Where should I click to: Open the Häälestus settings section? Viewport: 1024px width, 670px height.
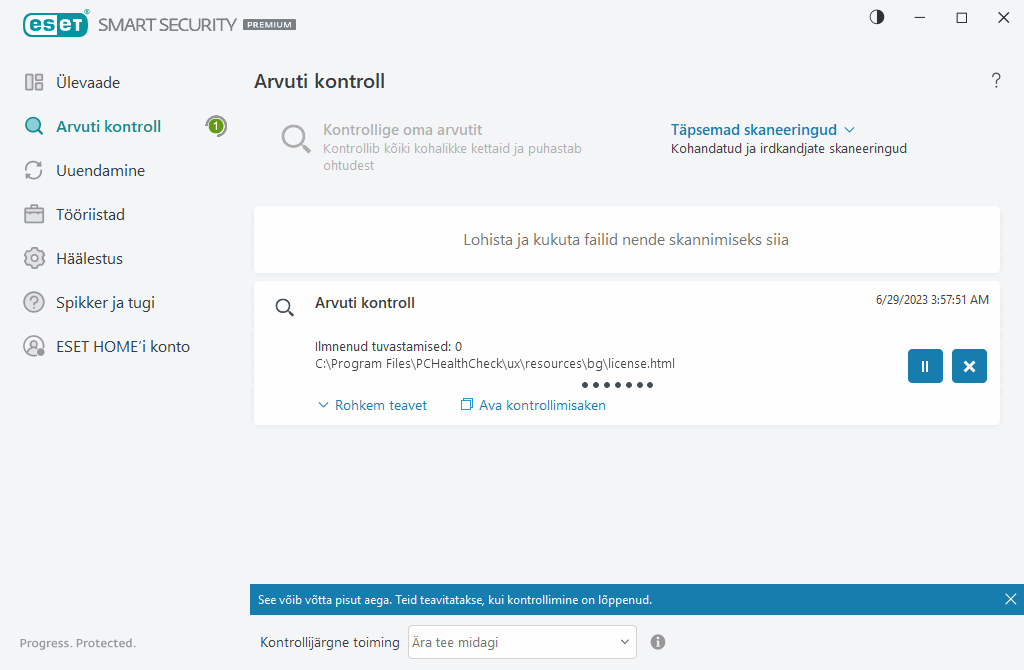tap(89, 259)
